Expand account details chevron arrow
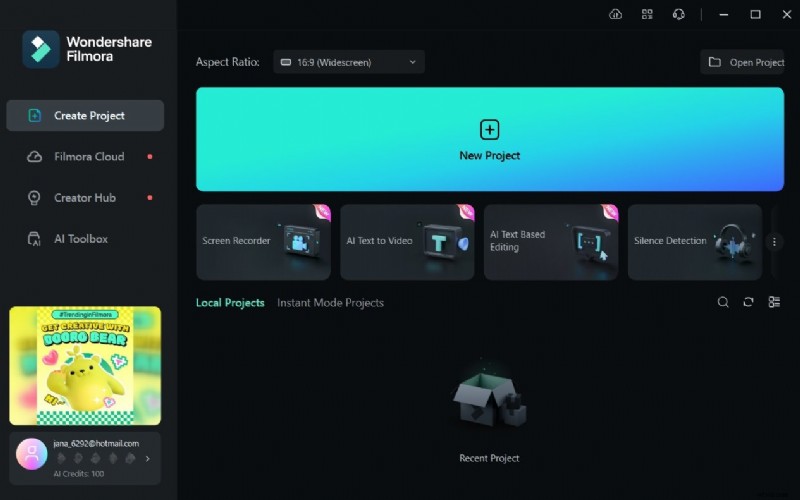This screenshot has width=800, height=500. click(x=147, y=459)
